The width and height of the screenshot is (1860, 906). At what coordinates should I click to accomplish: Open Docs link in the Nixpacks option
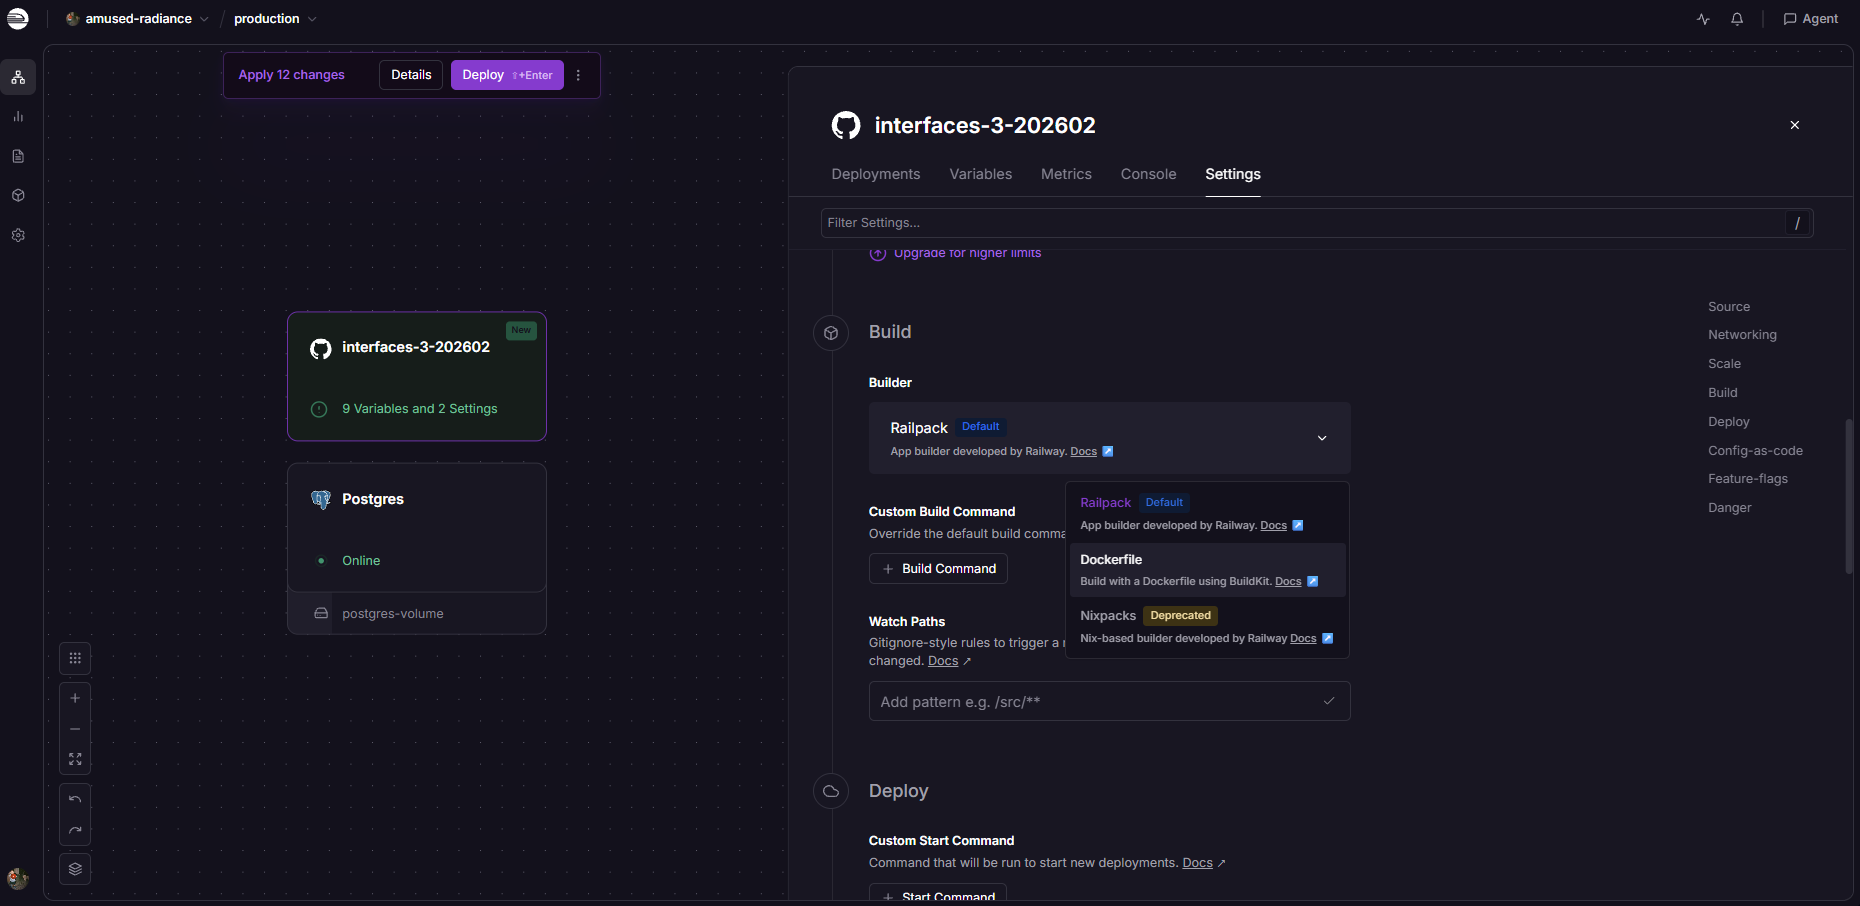click(1303, 639)
